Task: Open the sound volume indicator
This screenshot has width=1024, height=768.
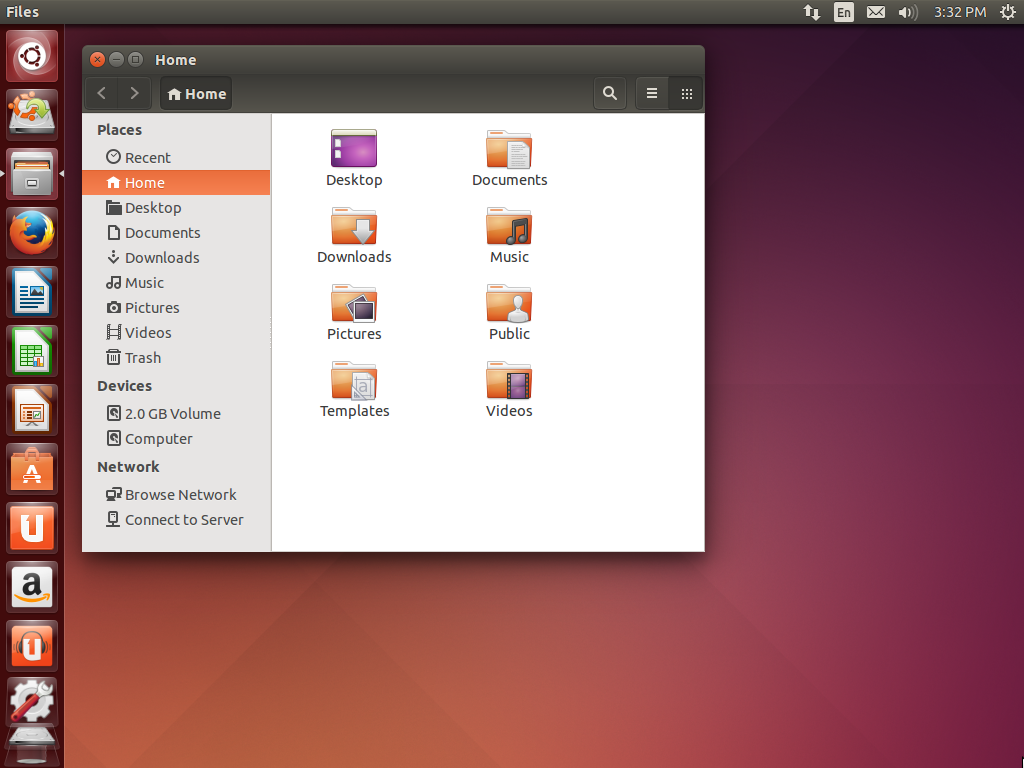Action: [x=908, y=12]
